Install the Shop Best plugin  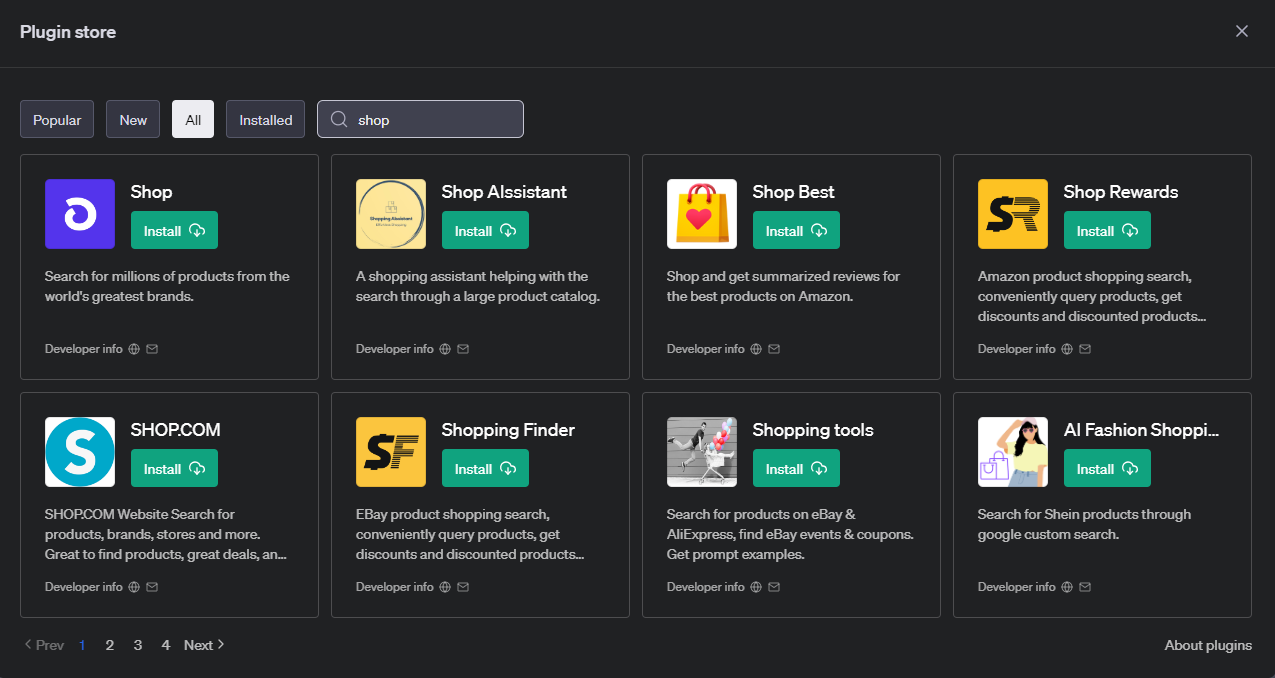[796, 231]
